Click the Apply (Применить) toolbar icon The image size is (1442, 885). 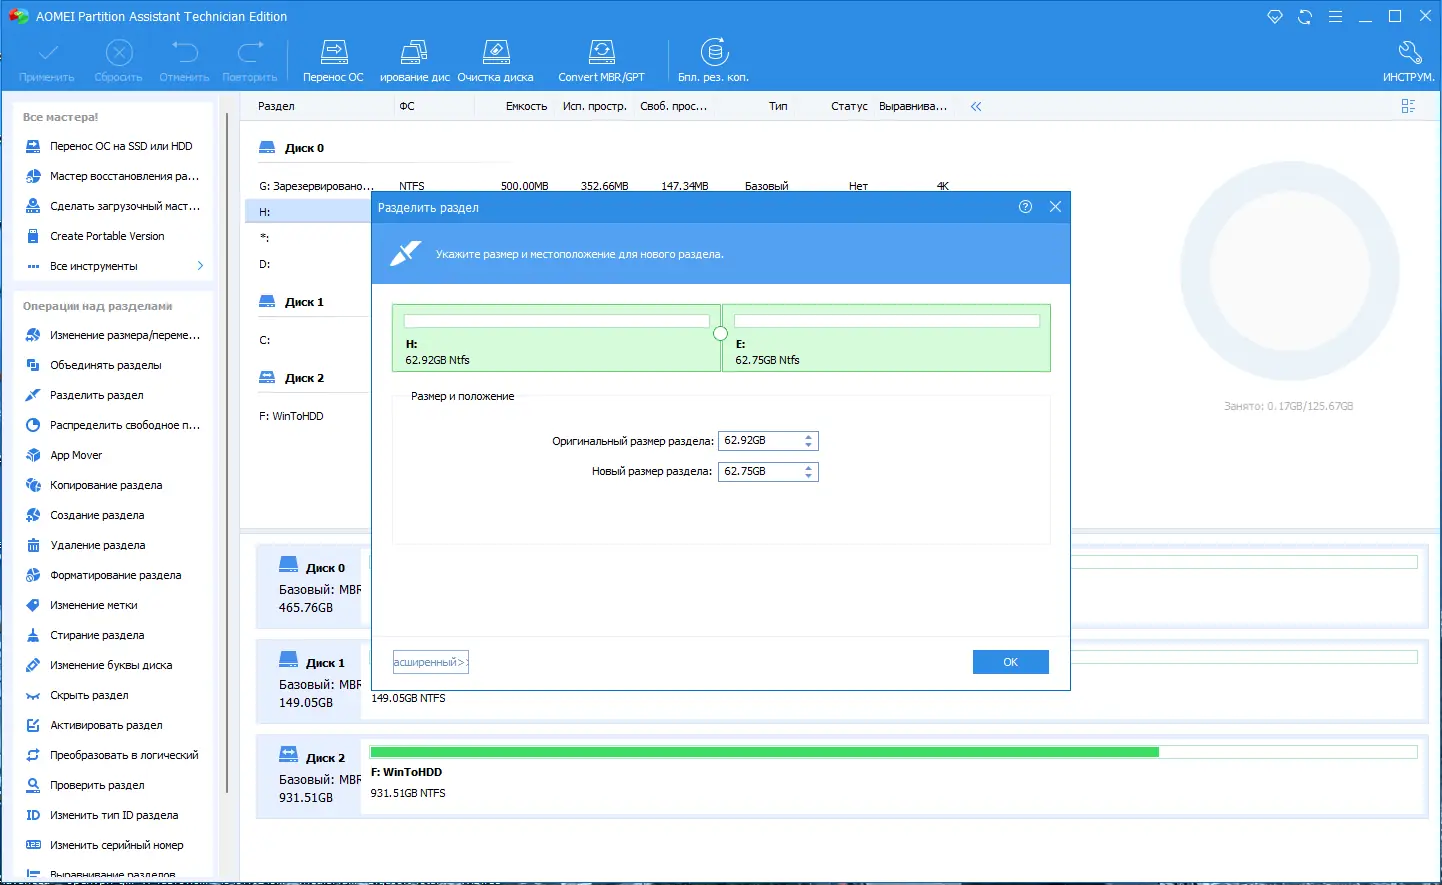[47, 61]
